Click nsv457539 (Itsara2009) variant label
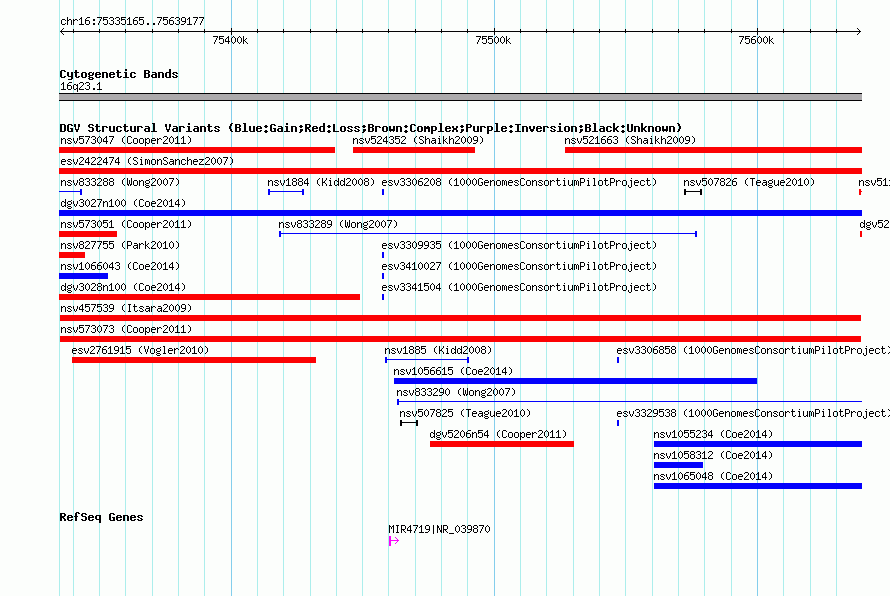 click(x=126, y=308)
